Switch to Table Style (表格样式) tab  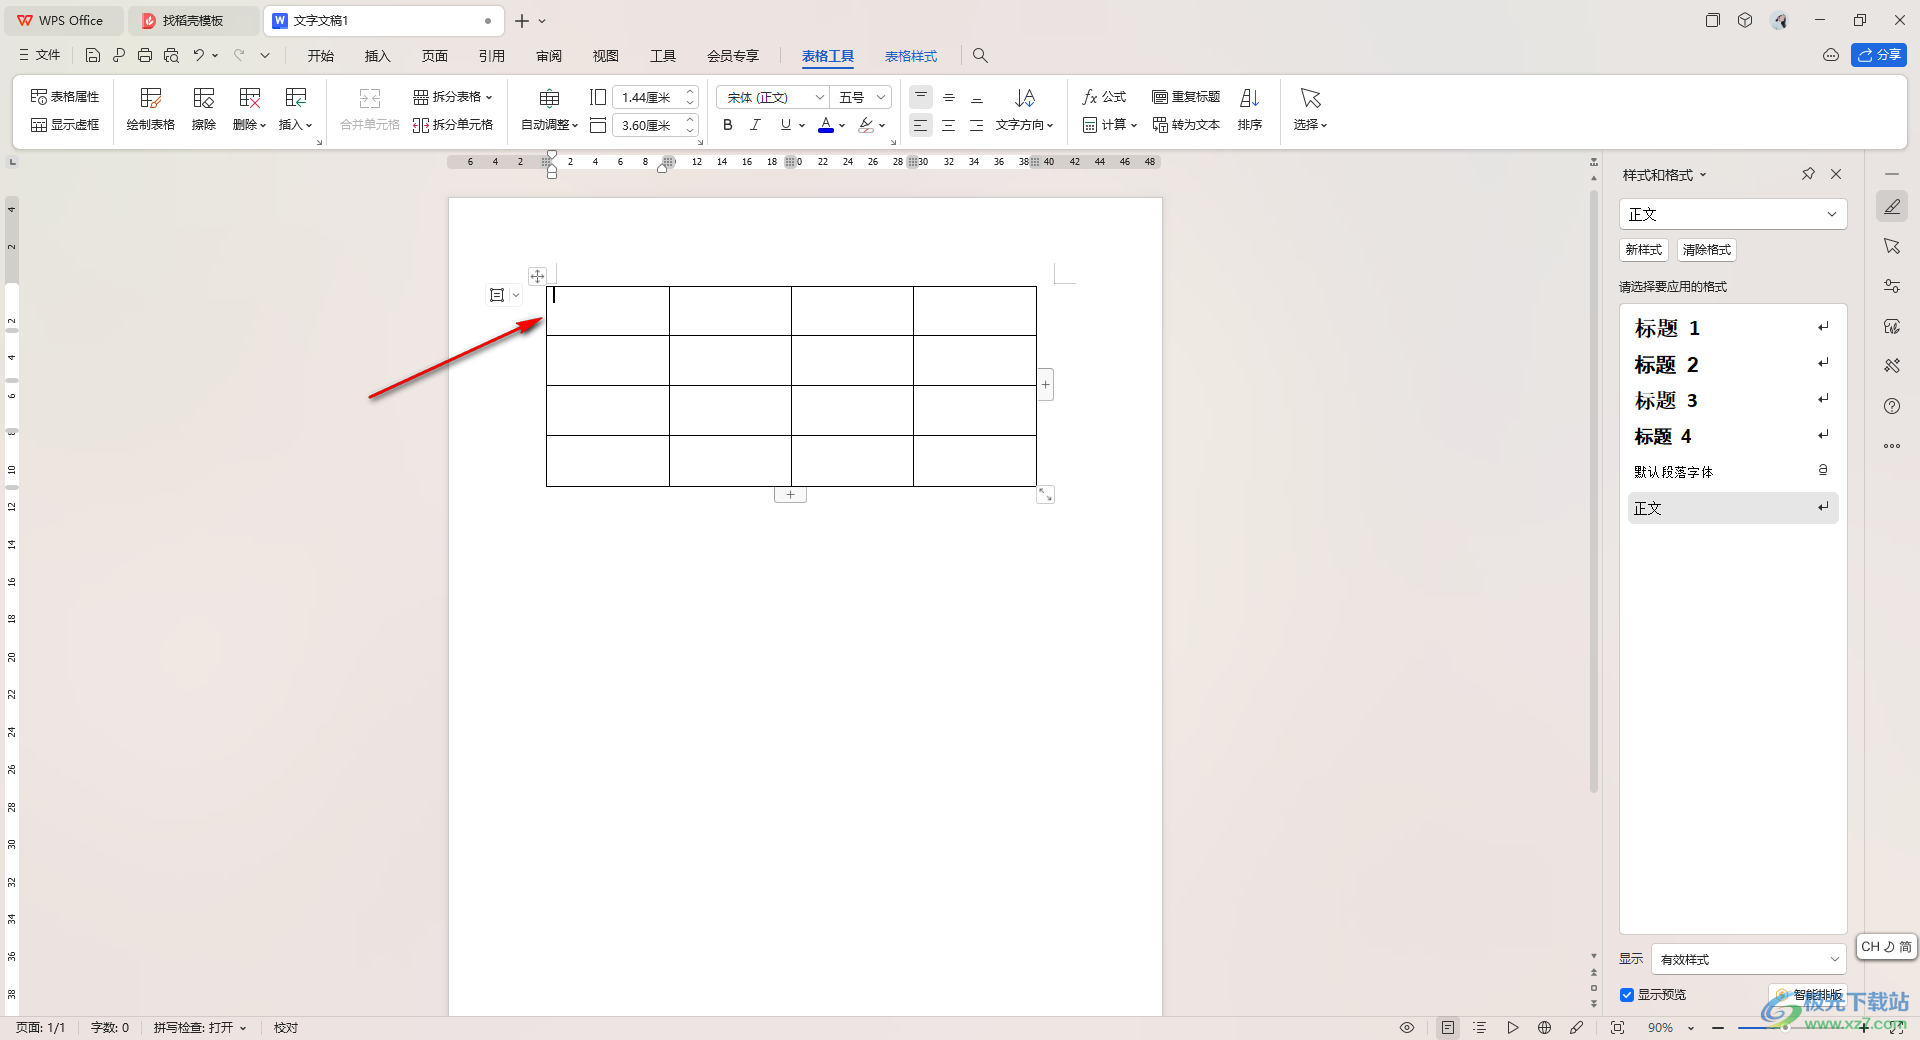click(x=911, y=56)
